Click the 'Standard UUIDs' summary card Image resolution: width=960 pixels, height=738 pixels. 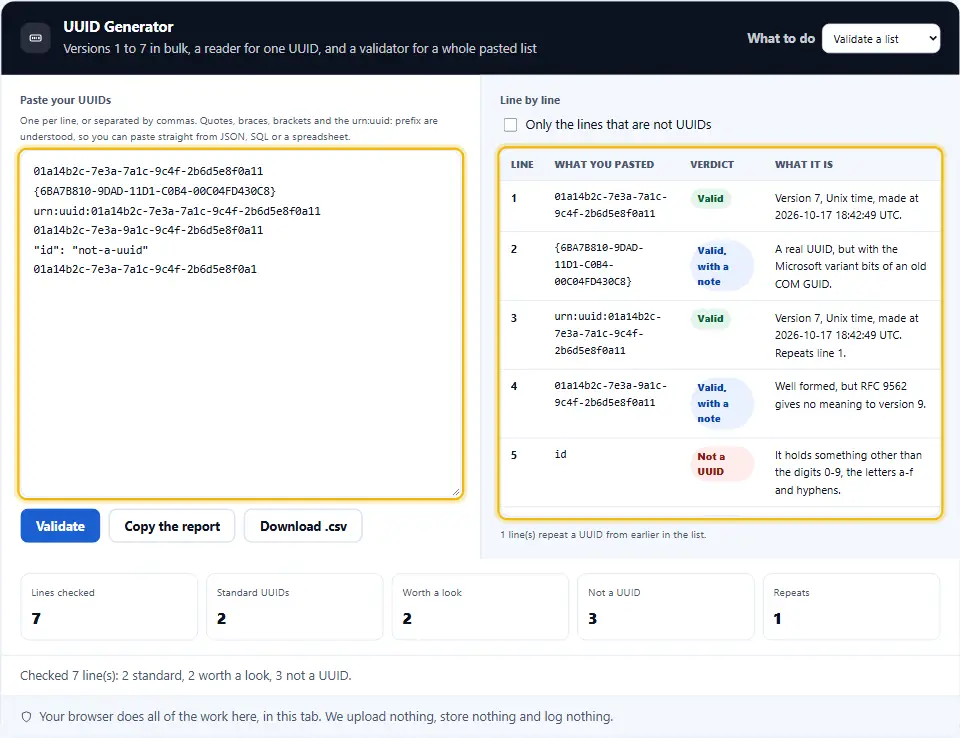tap(294, 607)
